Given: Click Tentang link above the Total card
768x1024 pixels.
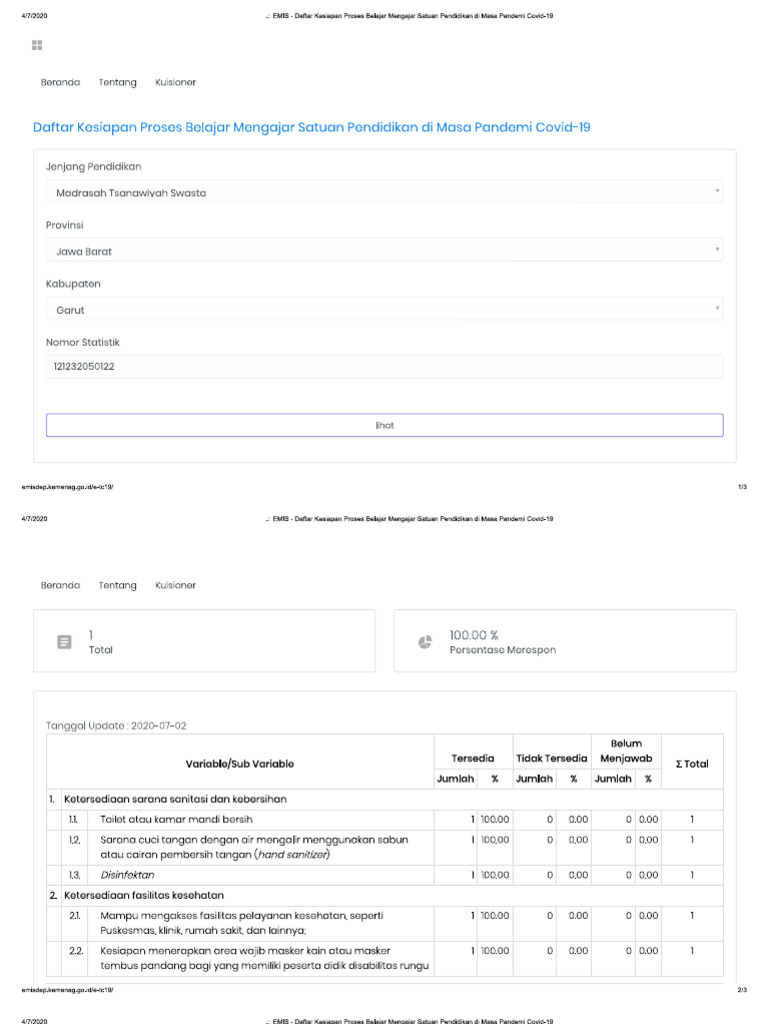Looking at the screenshot, I should click(x=117, y=585).
